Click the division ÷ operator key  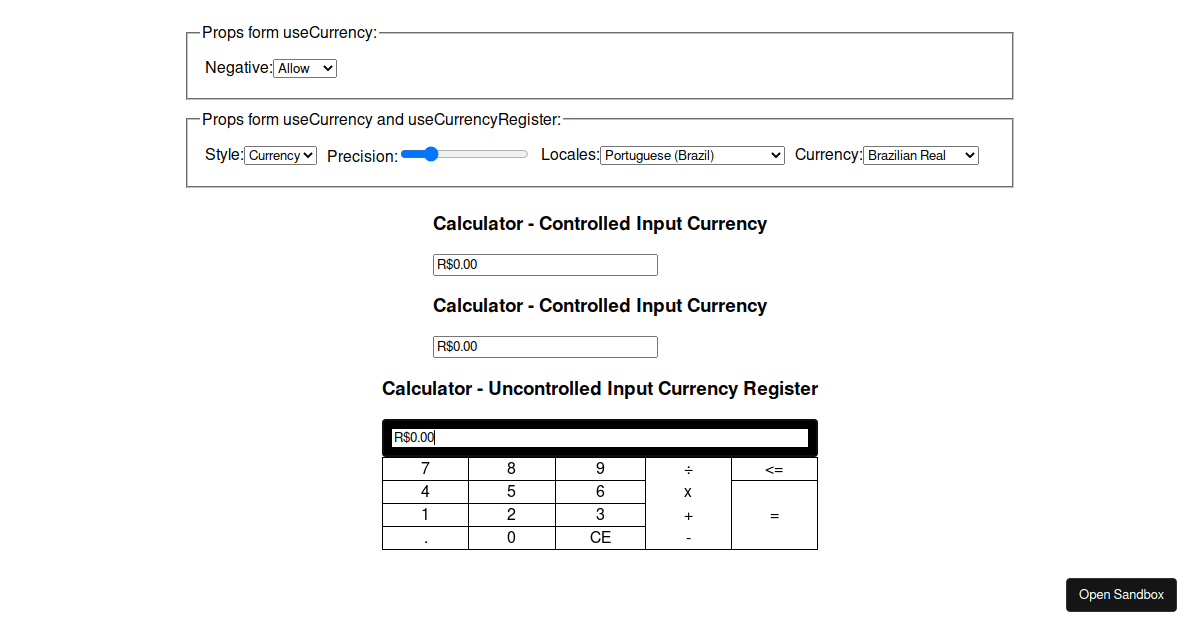[687, 468]
